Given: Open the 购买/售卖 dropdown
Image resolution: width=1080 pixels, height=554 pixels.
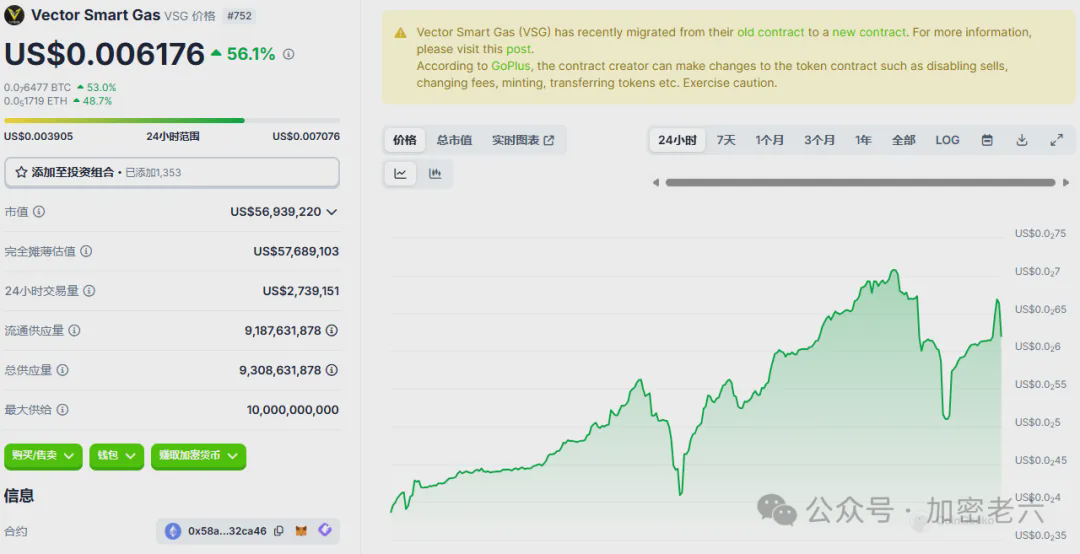Looking at the screenshot, I should pyautogui.click(x=43, y=456).
